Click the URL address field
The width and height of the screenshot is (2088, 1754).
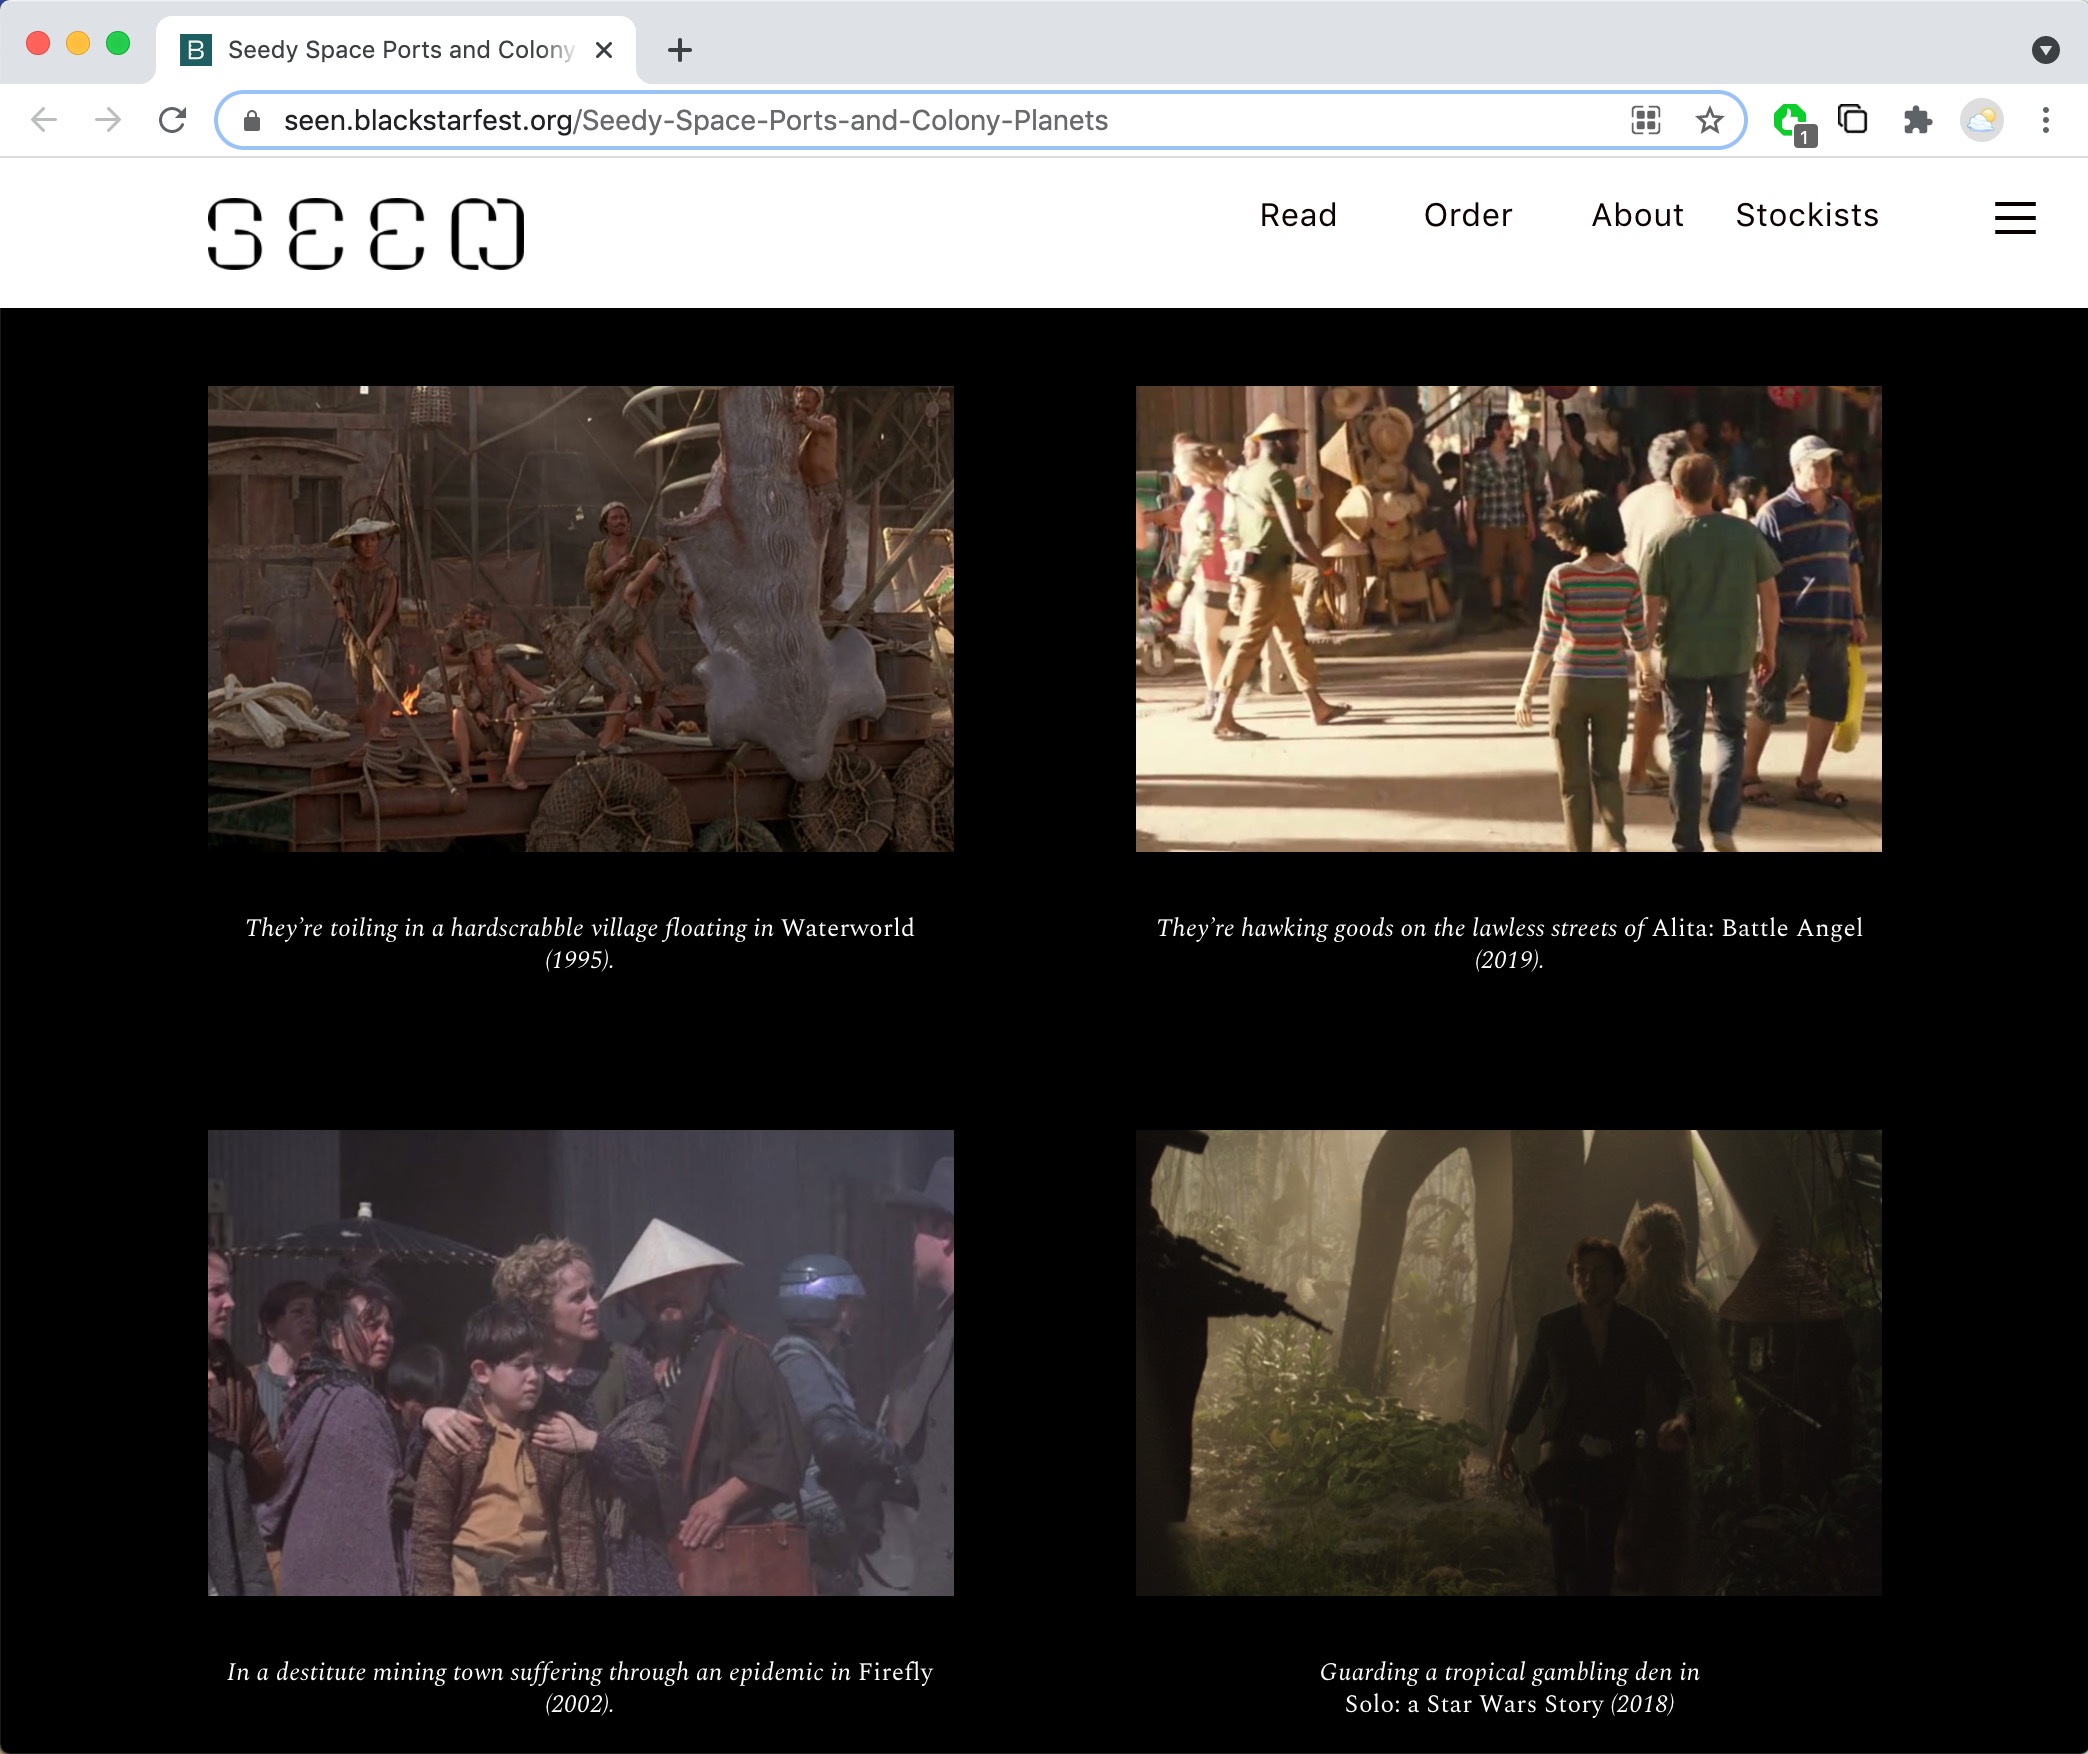(x=900, y=121)
